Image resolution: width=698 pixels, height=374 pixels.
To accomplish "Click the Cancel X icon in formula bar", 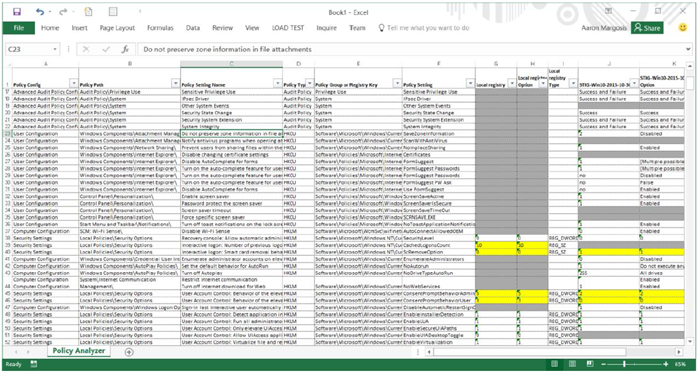I will point(86,49).
